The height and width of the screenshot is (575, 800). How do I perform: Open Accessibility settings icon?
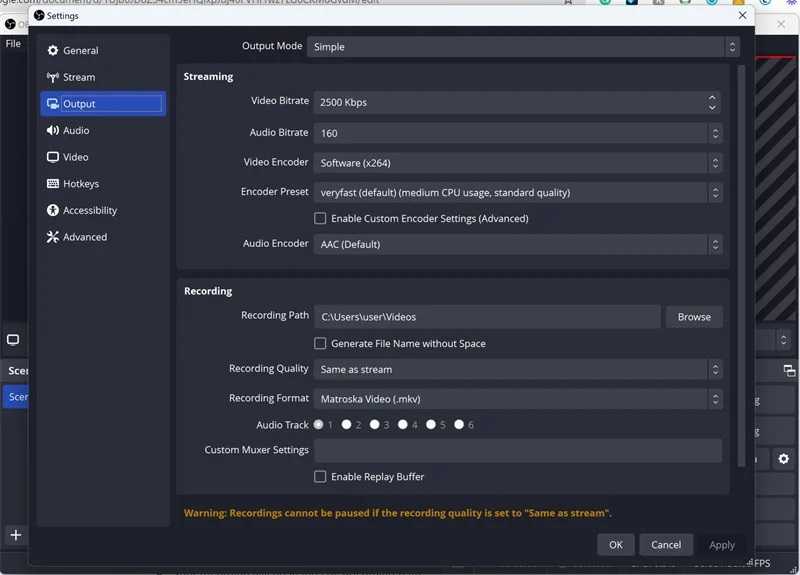click(53, 210)
